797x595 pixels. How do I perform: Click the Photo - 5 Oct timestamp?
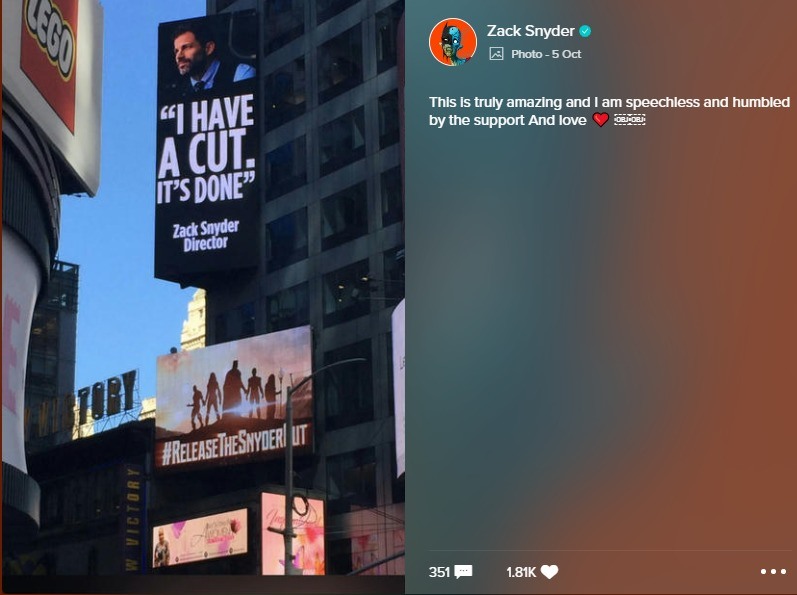(546, 54)
